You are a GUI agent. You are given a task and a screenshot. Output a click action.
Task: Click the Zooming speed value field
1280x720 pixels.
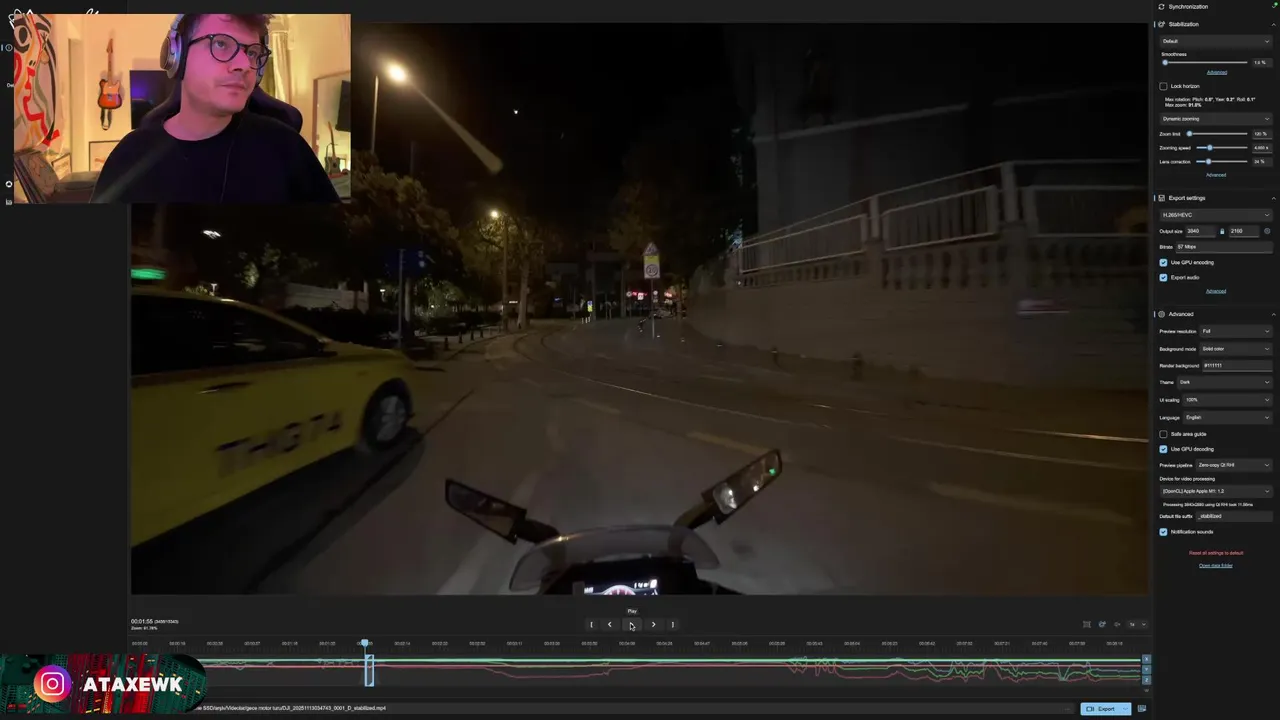pyautogui.click(x=1260, y=148)
